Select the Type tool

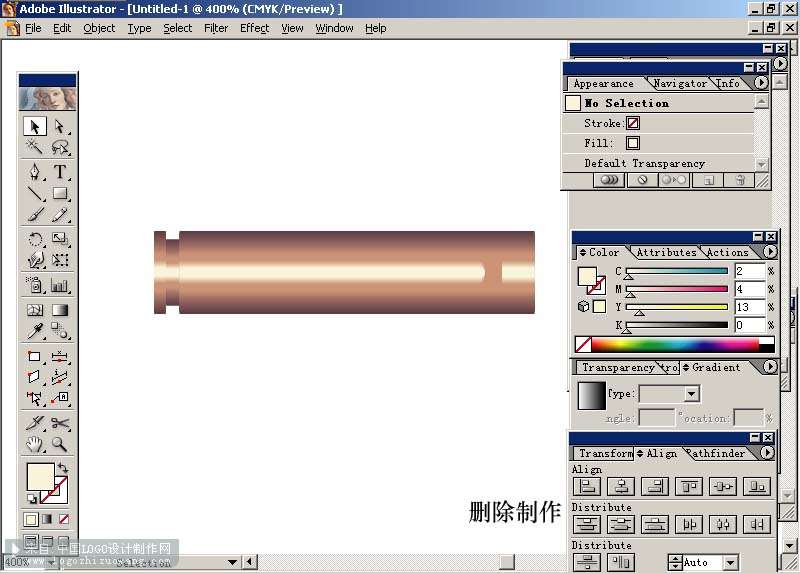tap(60, 172)
